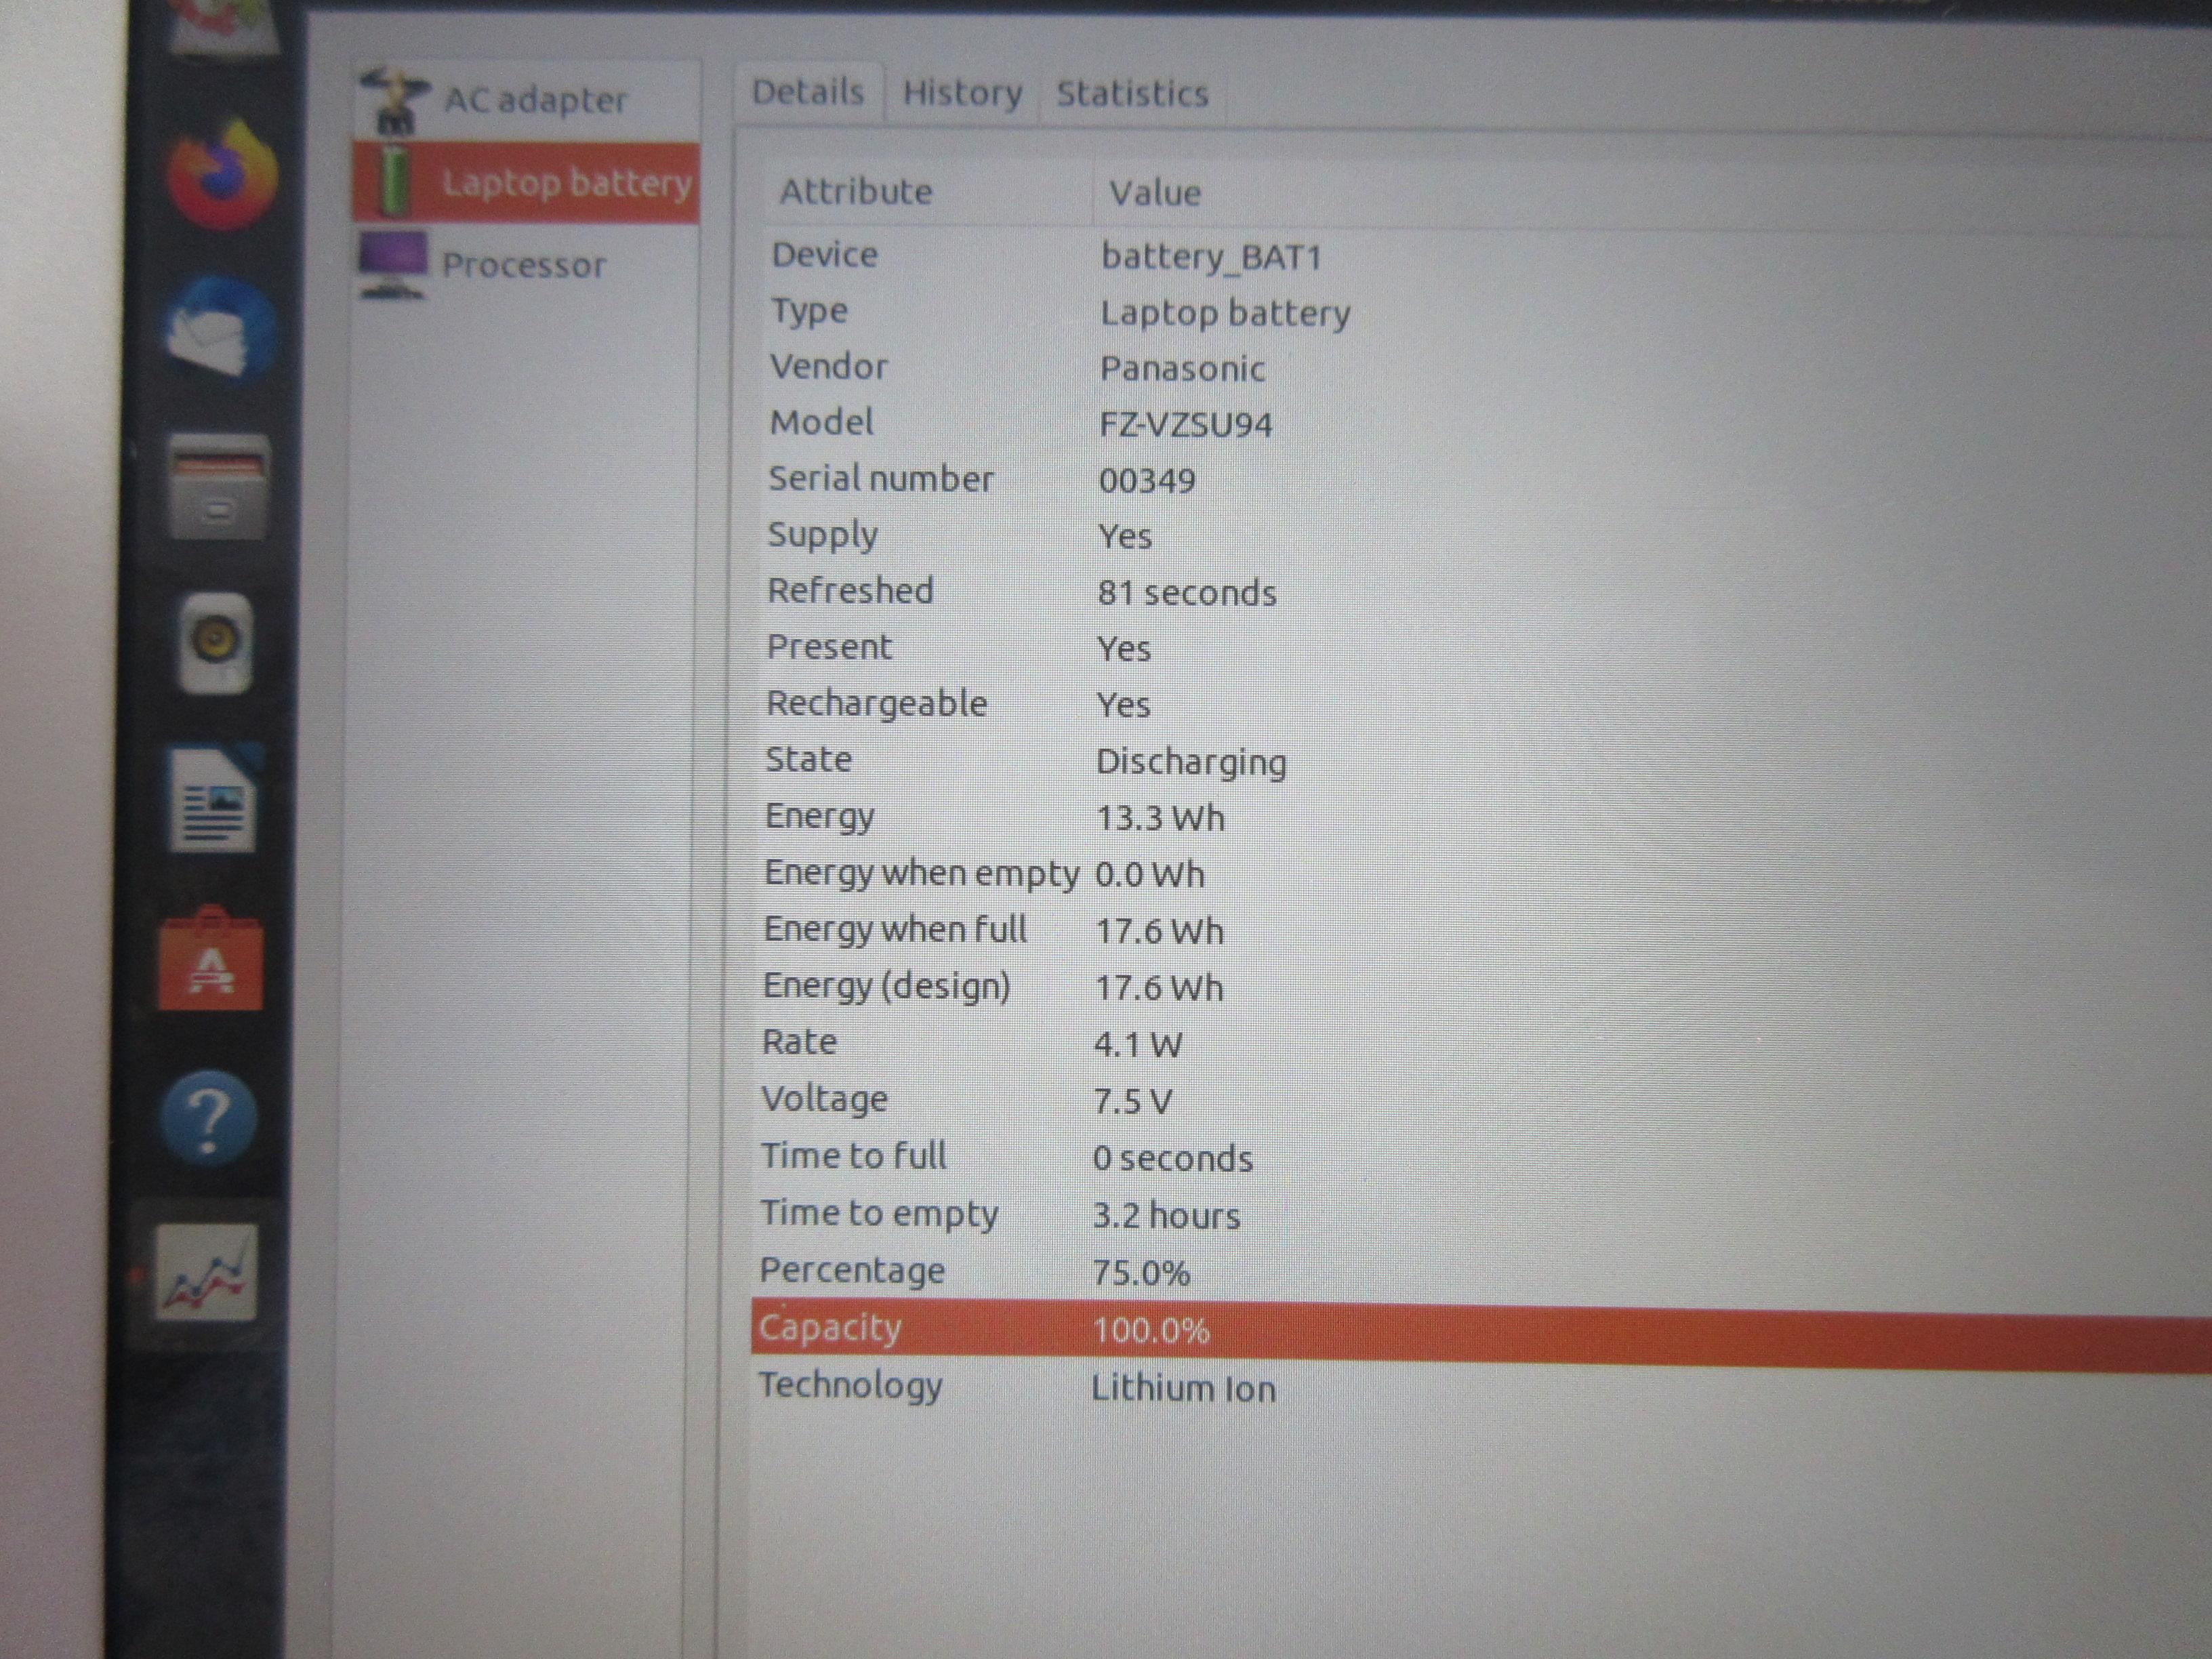
Task: Launch Rhythmbox speaker icon in dock
Action: (215, 644)
